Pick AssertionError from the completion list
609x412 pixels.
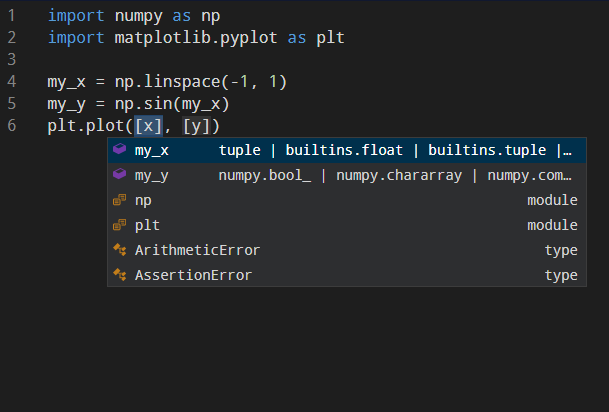[x=347, y=275]
